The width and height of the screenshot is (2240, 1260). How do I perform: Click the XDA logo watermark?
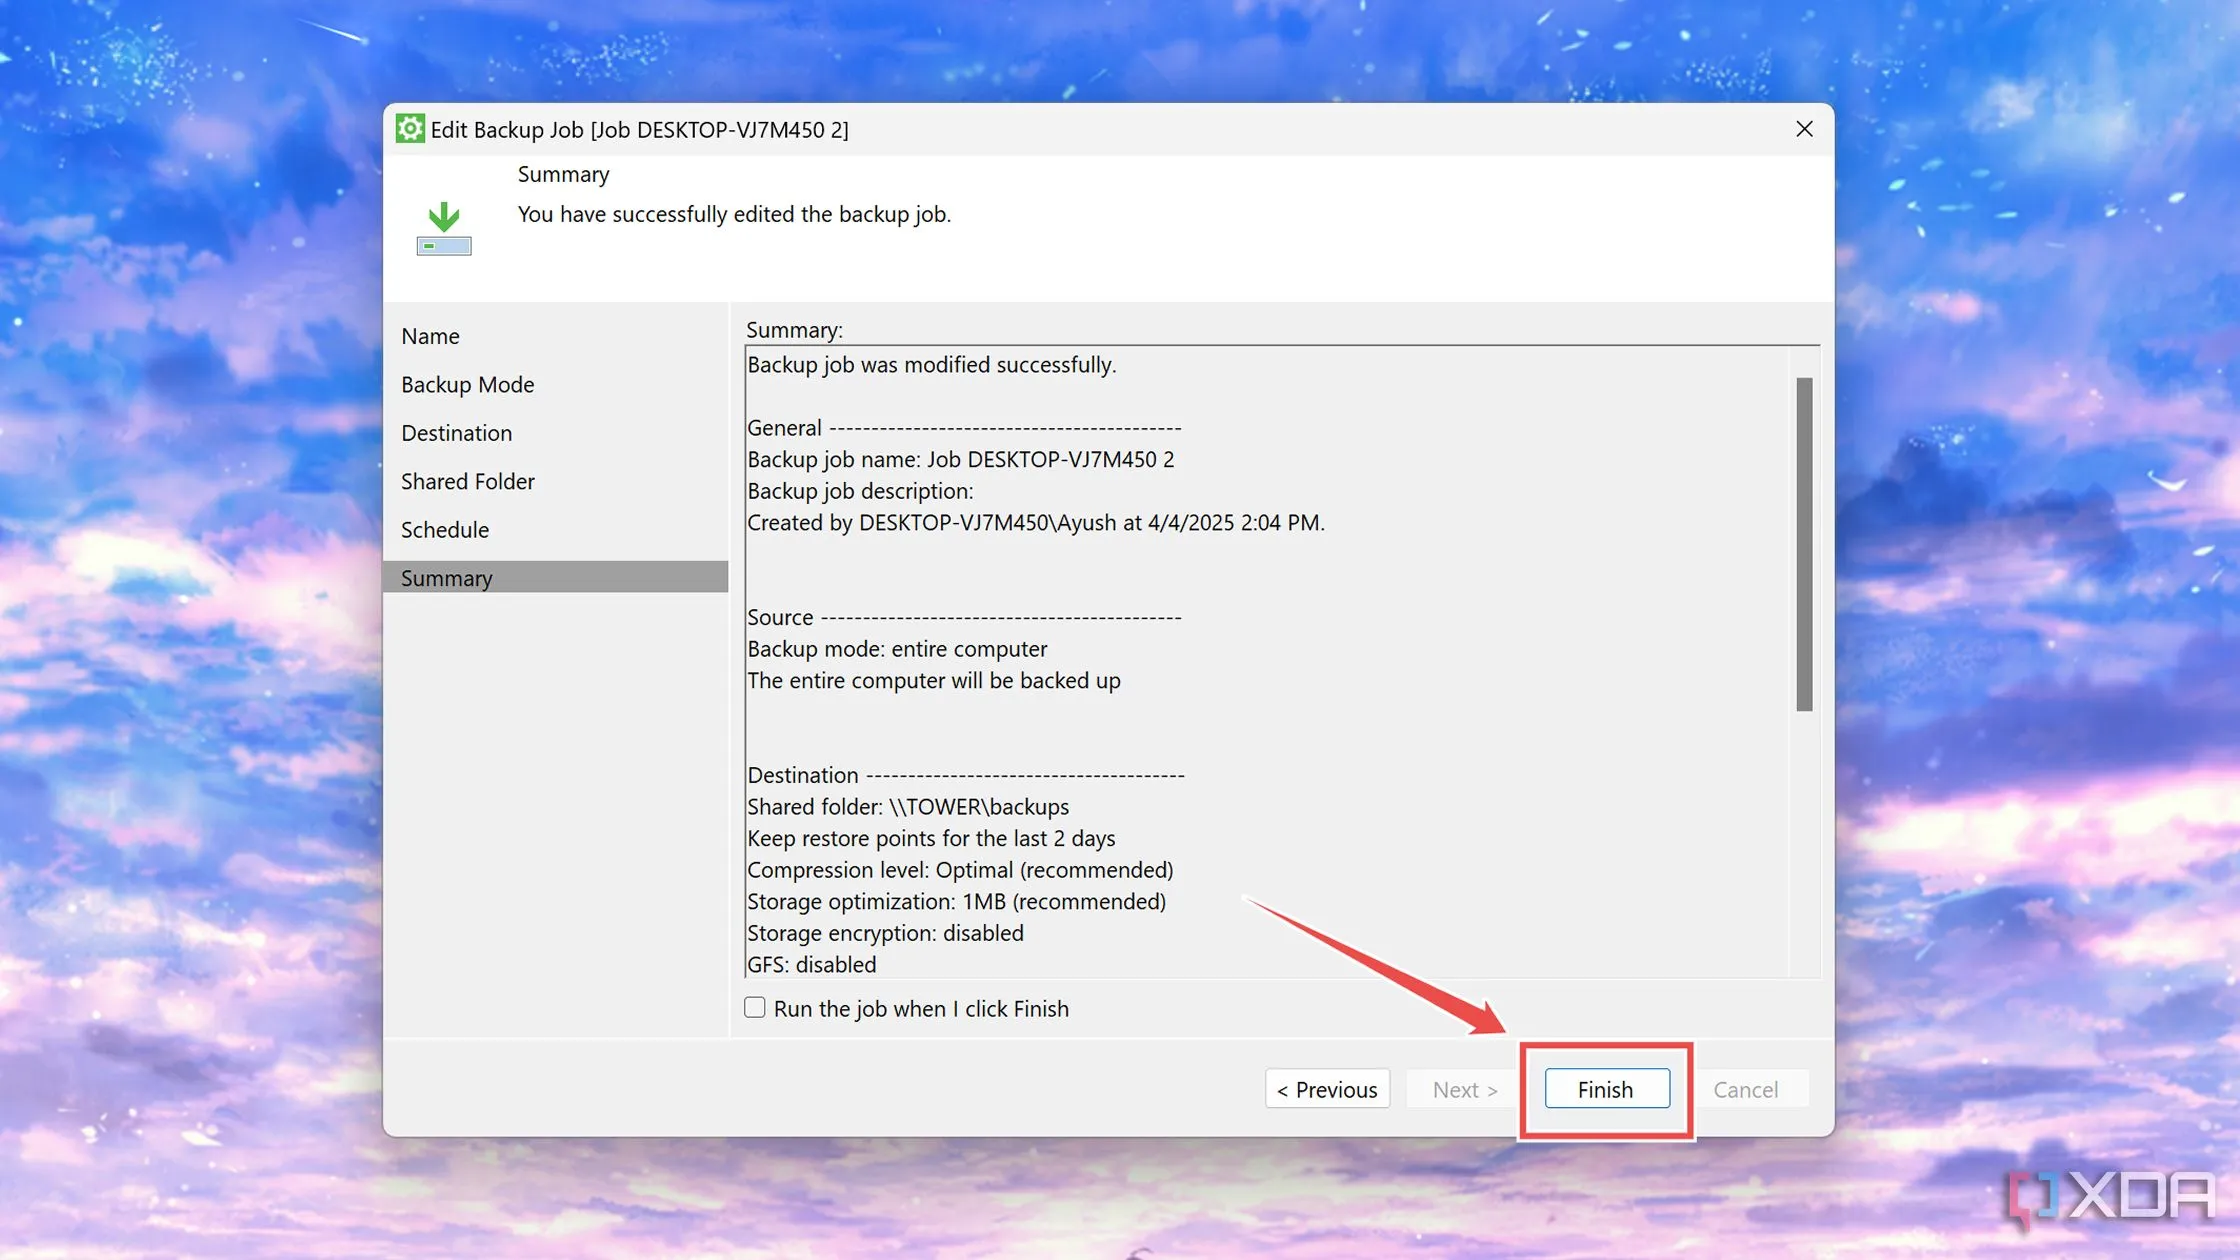pyautogui.click(x=2112, y=1196)
